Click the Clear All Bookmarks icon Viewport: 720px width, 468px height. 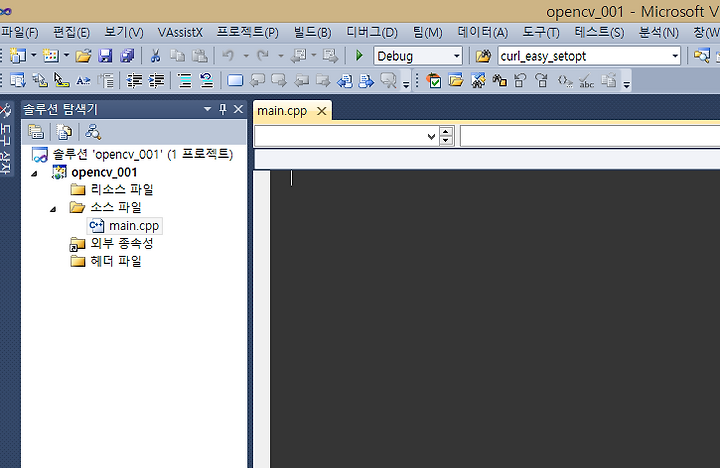(x=388, y=81)
